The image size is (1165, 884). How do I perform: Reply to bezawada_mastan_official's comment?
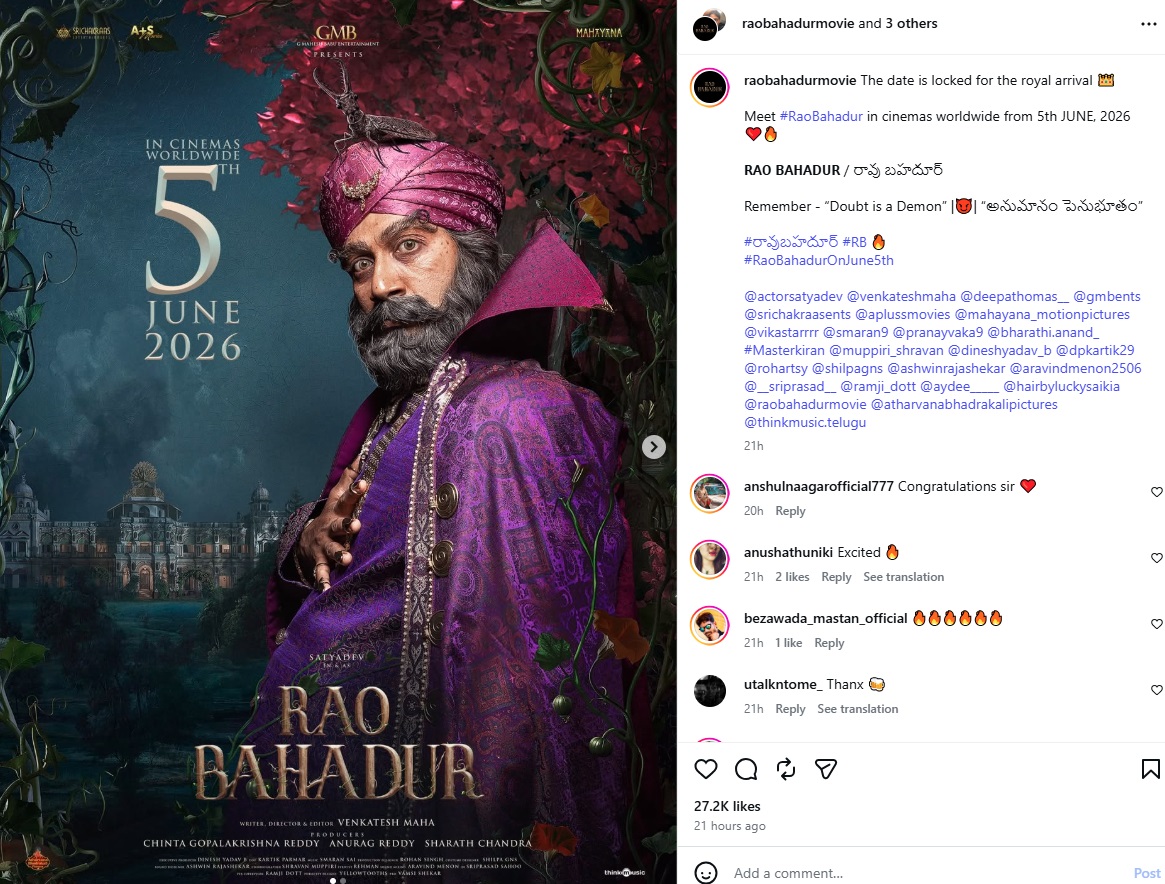[x=829, y=643]
